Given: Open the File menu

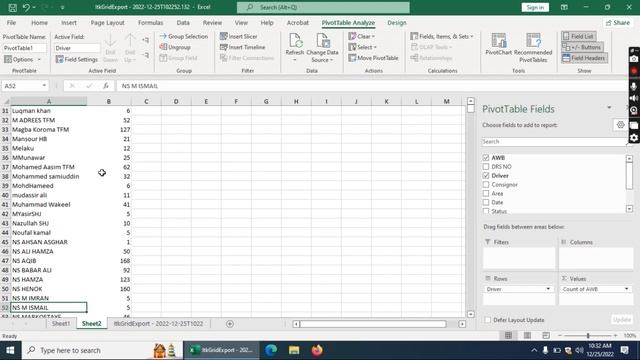Looking at the screenshot, I should [11, 23].
